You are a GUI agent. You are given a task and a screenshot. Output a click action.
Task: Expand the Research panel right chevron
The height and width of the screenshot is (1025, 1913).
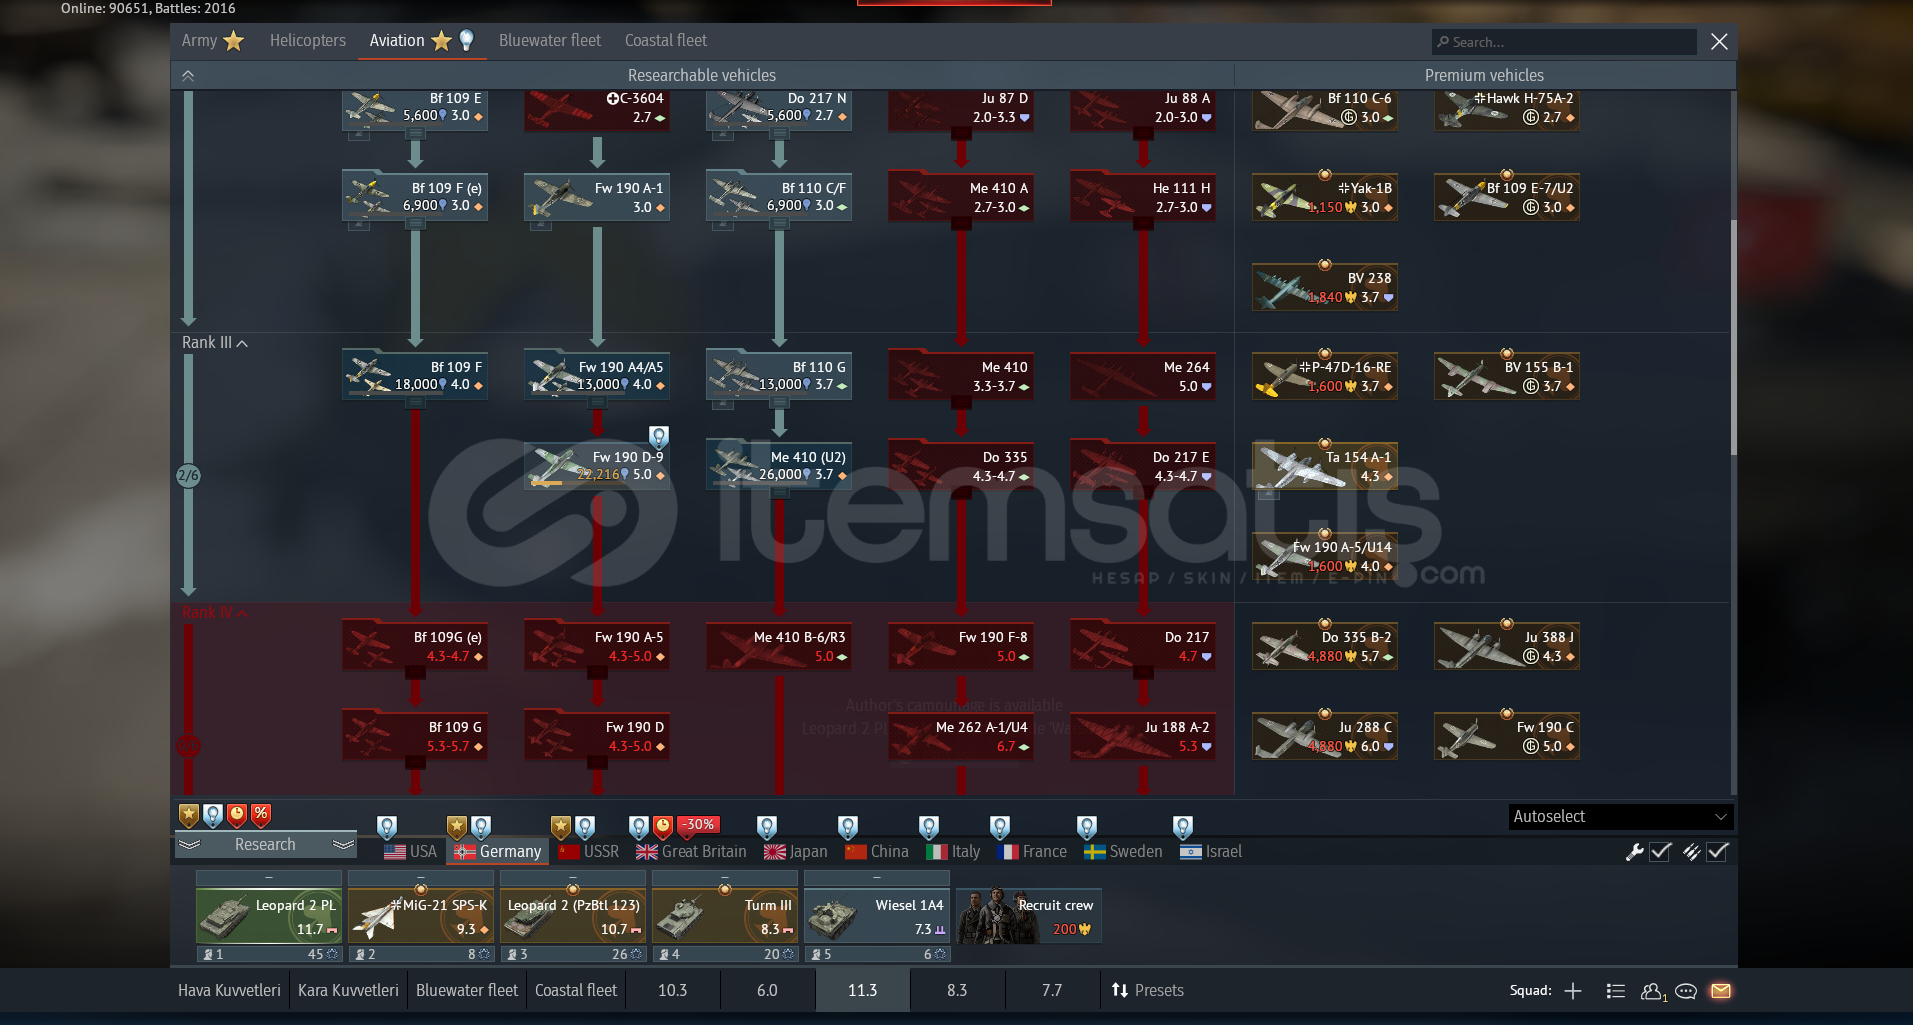343,845
